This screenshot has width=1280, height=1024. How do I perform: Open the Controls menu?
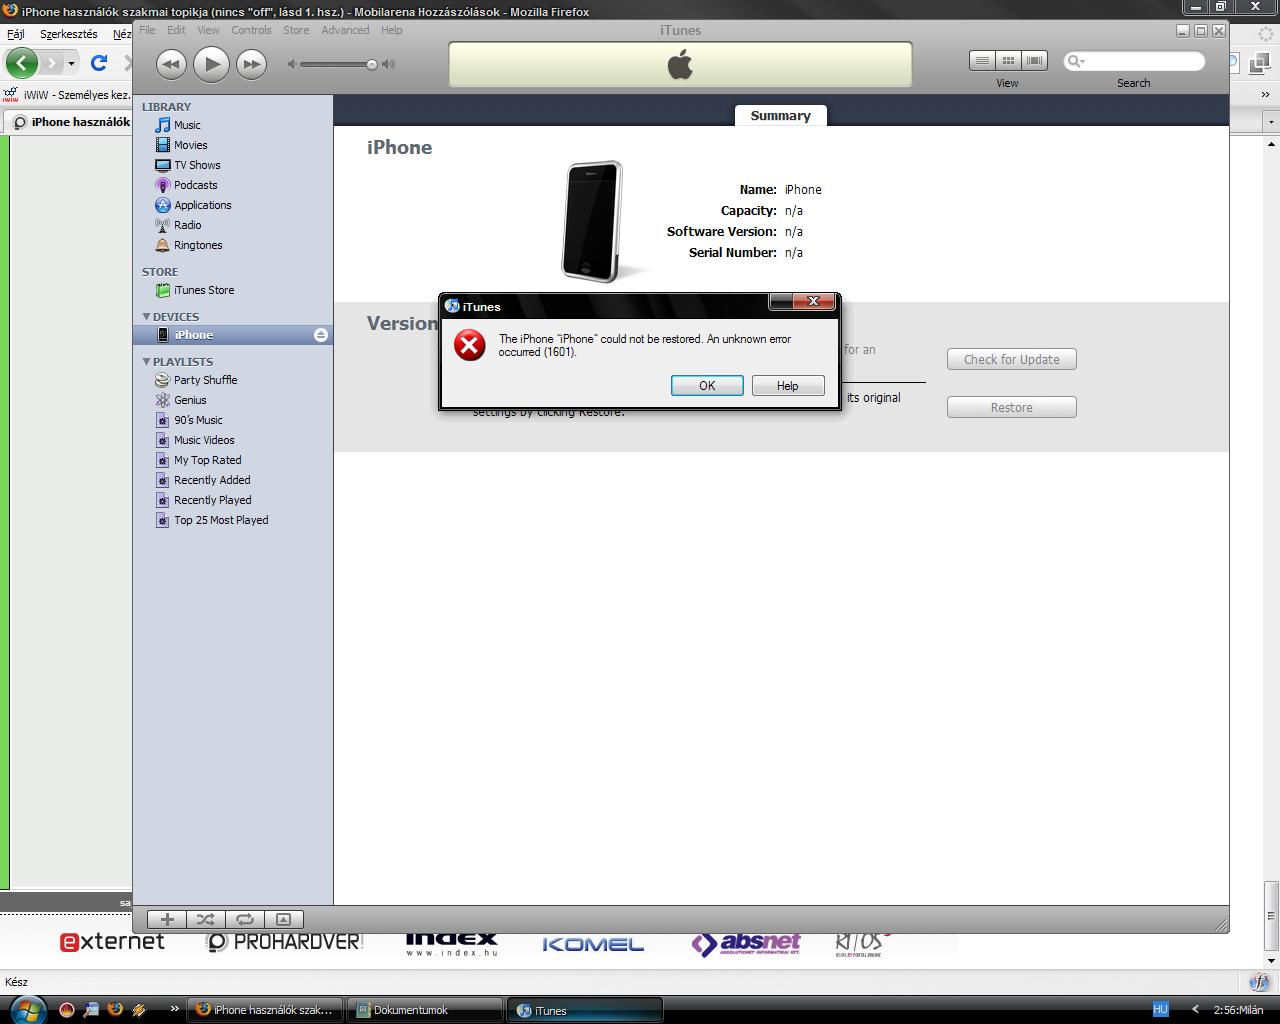[x=251, y=30]
